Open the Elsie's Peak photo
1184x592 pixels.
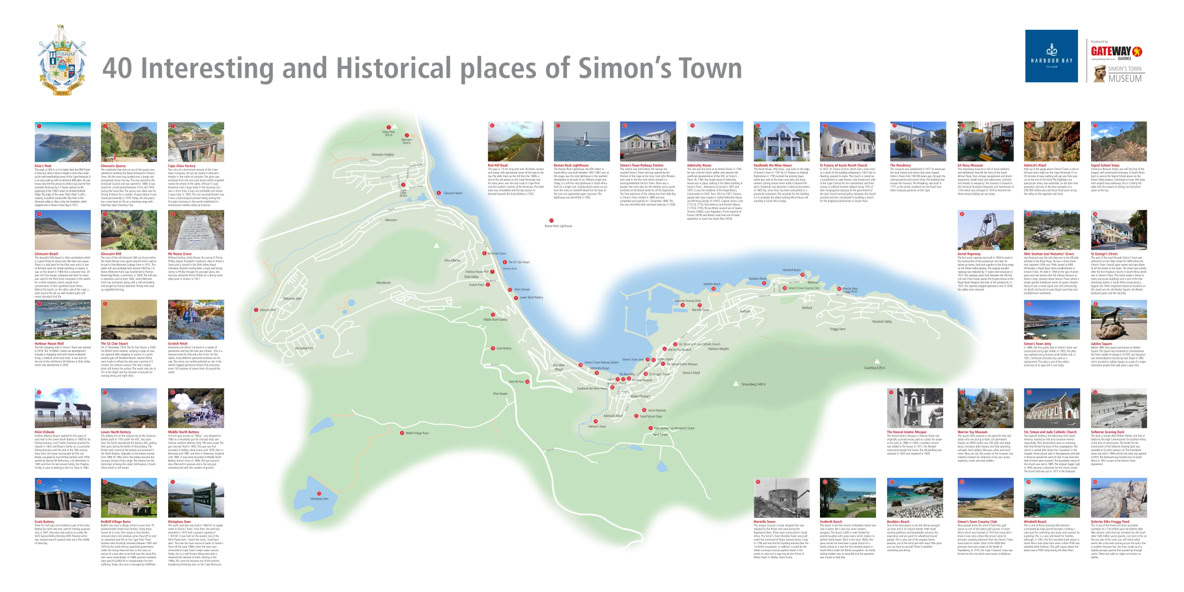62,143
